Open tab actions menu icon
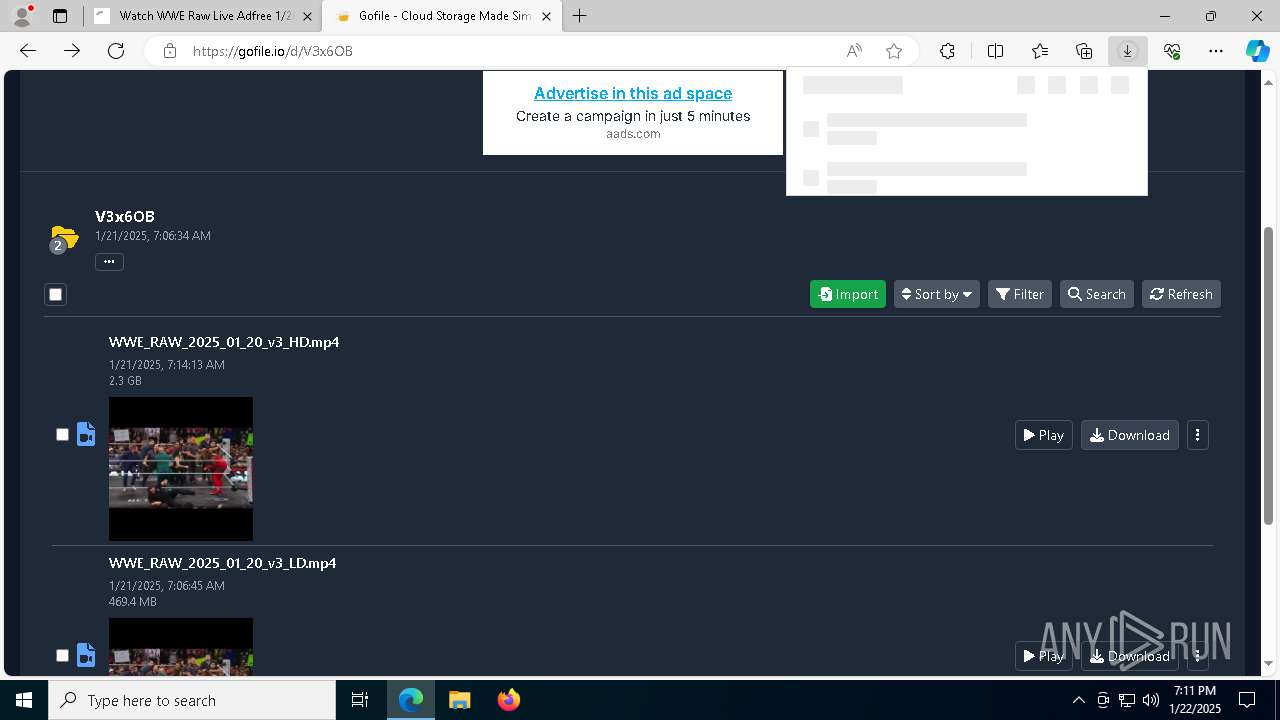The height and width of the screenshot is (720, 1280). coord(60,16)
